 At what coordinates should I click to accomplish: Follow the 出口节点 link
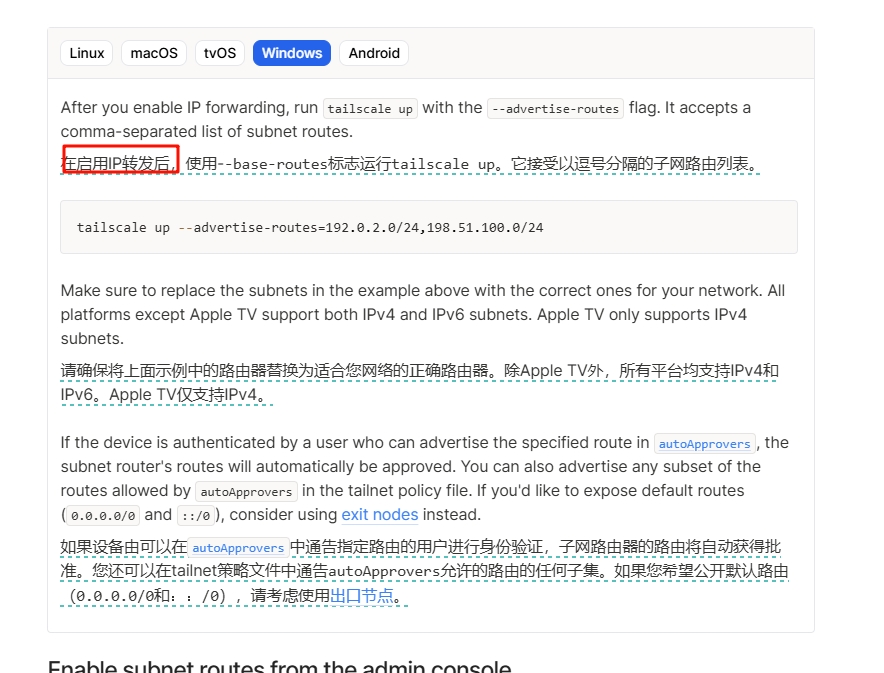click(x=361, y=596)
